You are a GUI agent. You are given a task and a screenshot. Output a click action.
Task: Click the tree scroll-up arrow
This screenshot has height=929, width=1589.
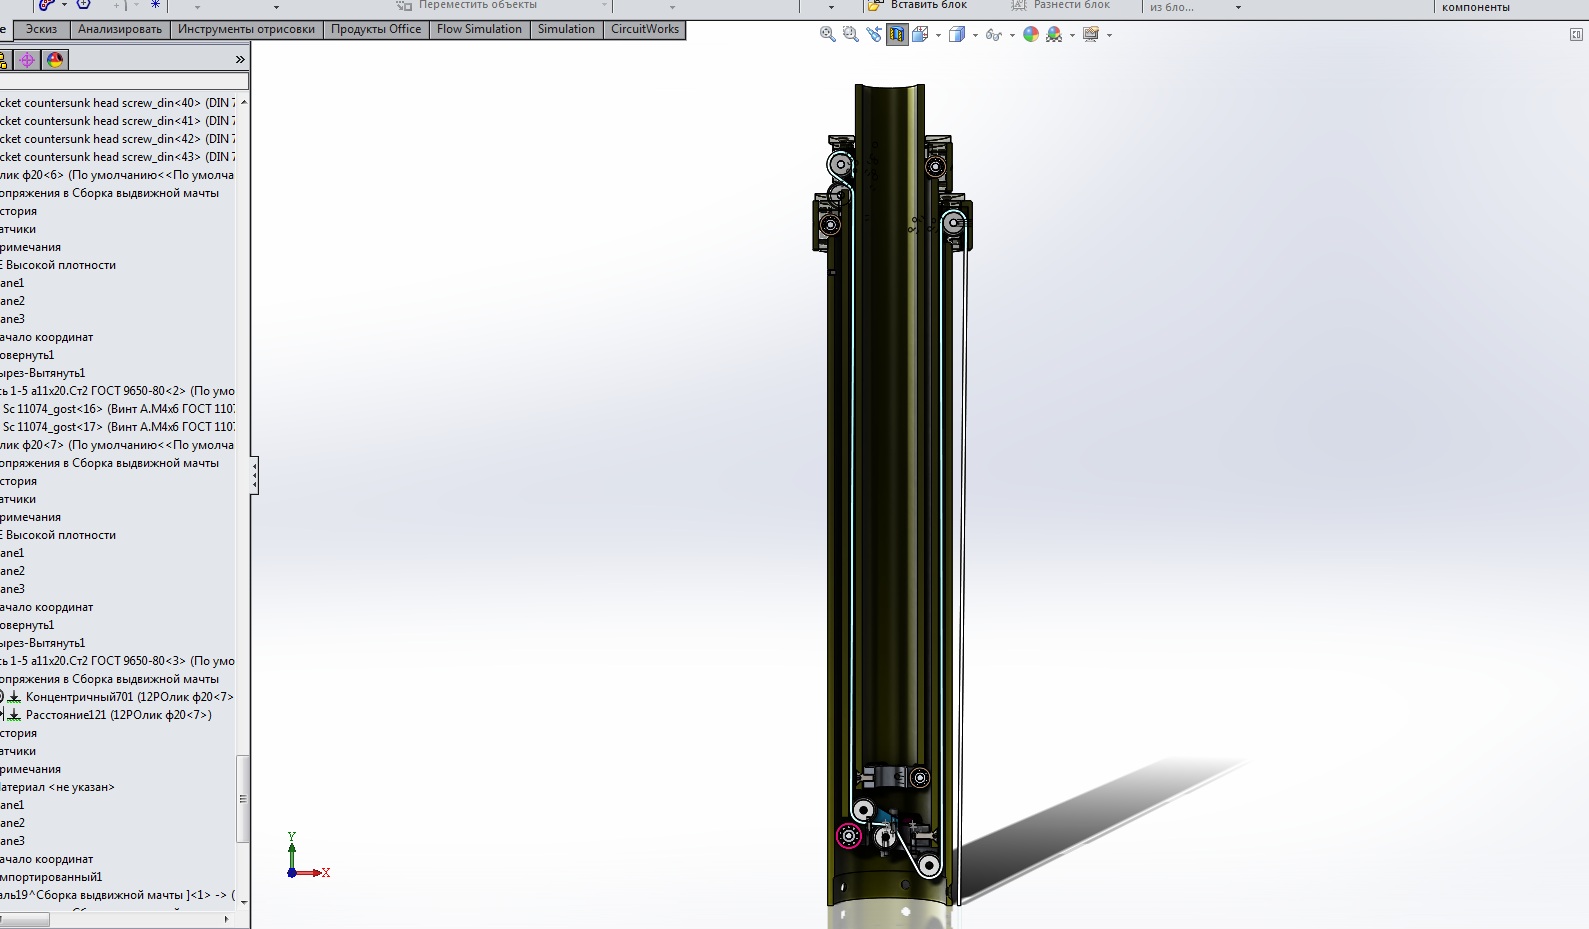[243, 102]
